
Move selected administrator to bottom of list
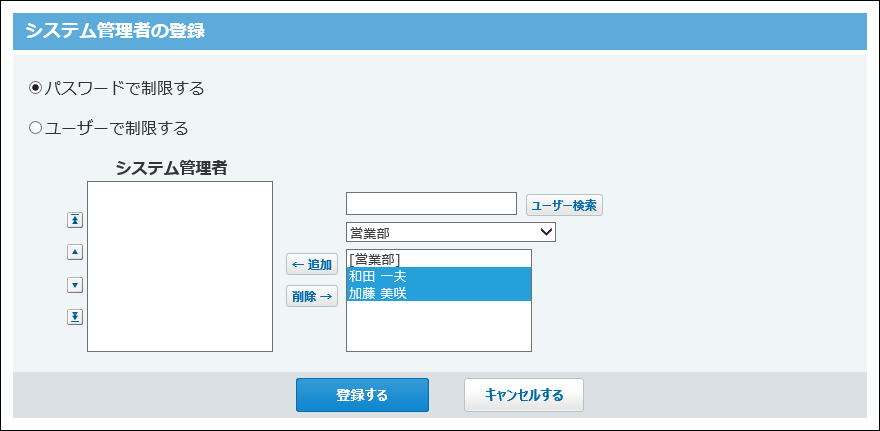(x=75, y=318)
